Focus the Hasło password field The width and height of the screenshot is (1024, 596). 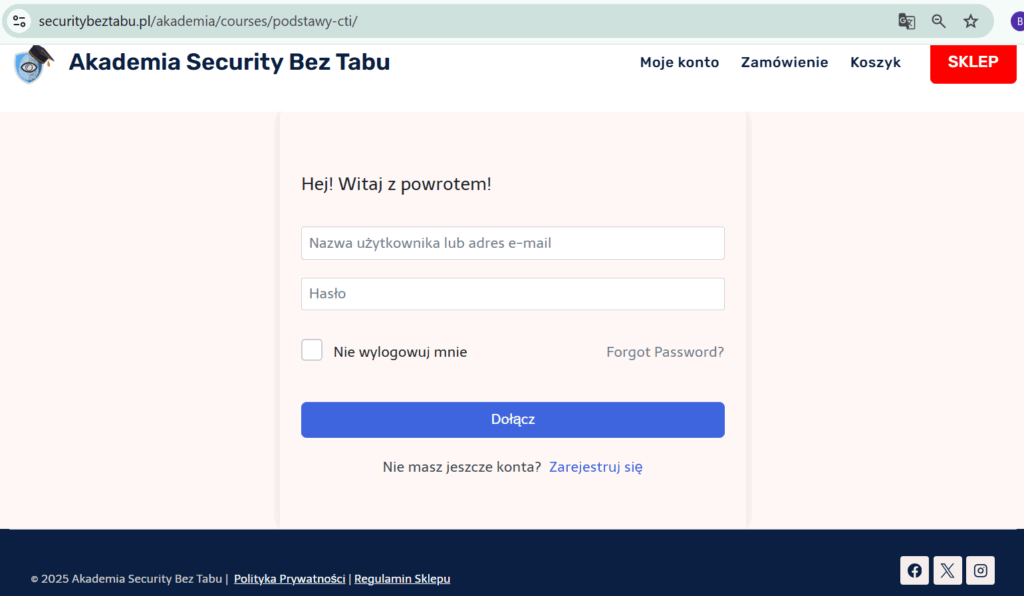[x=513, y=294]
